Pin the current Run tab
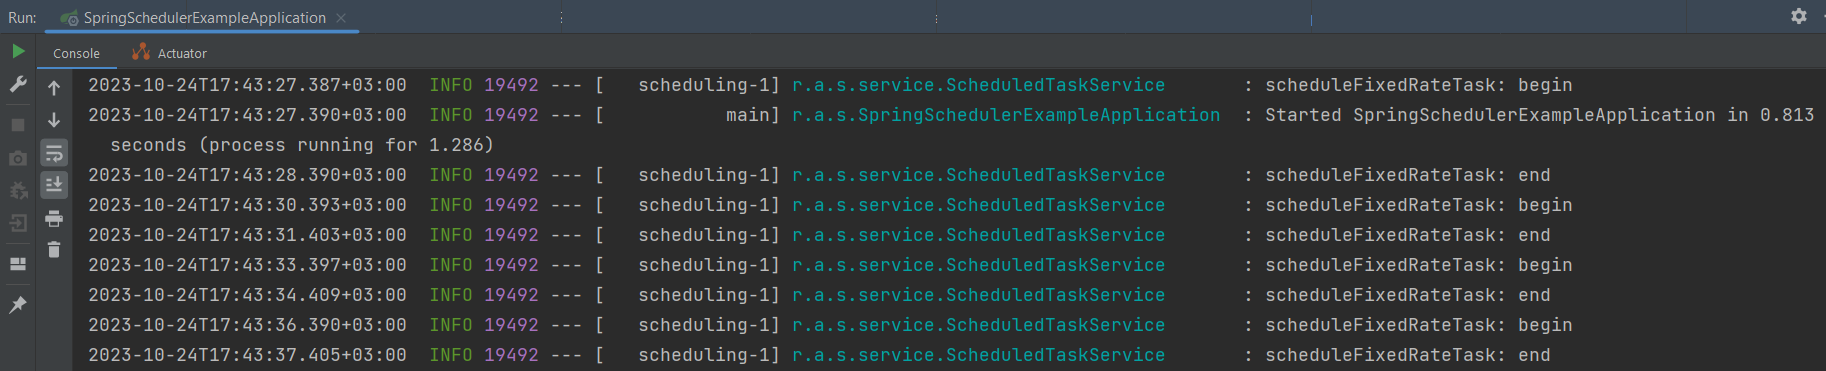1826x371 pixels. (18, 305)
